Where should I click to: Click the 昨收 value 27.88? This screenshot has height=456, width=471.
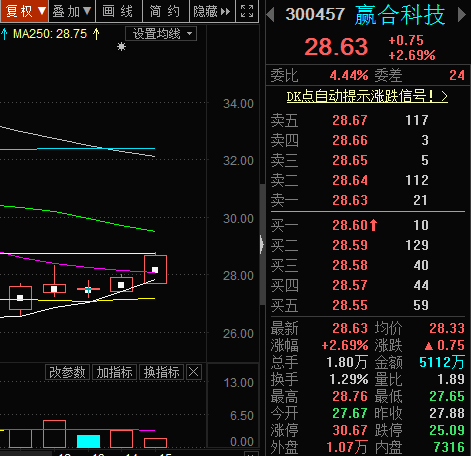[447, 413]
